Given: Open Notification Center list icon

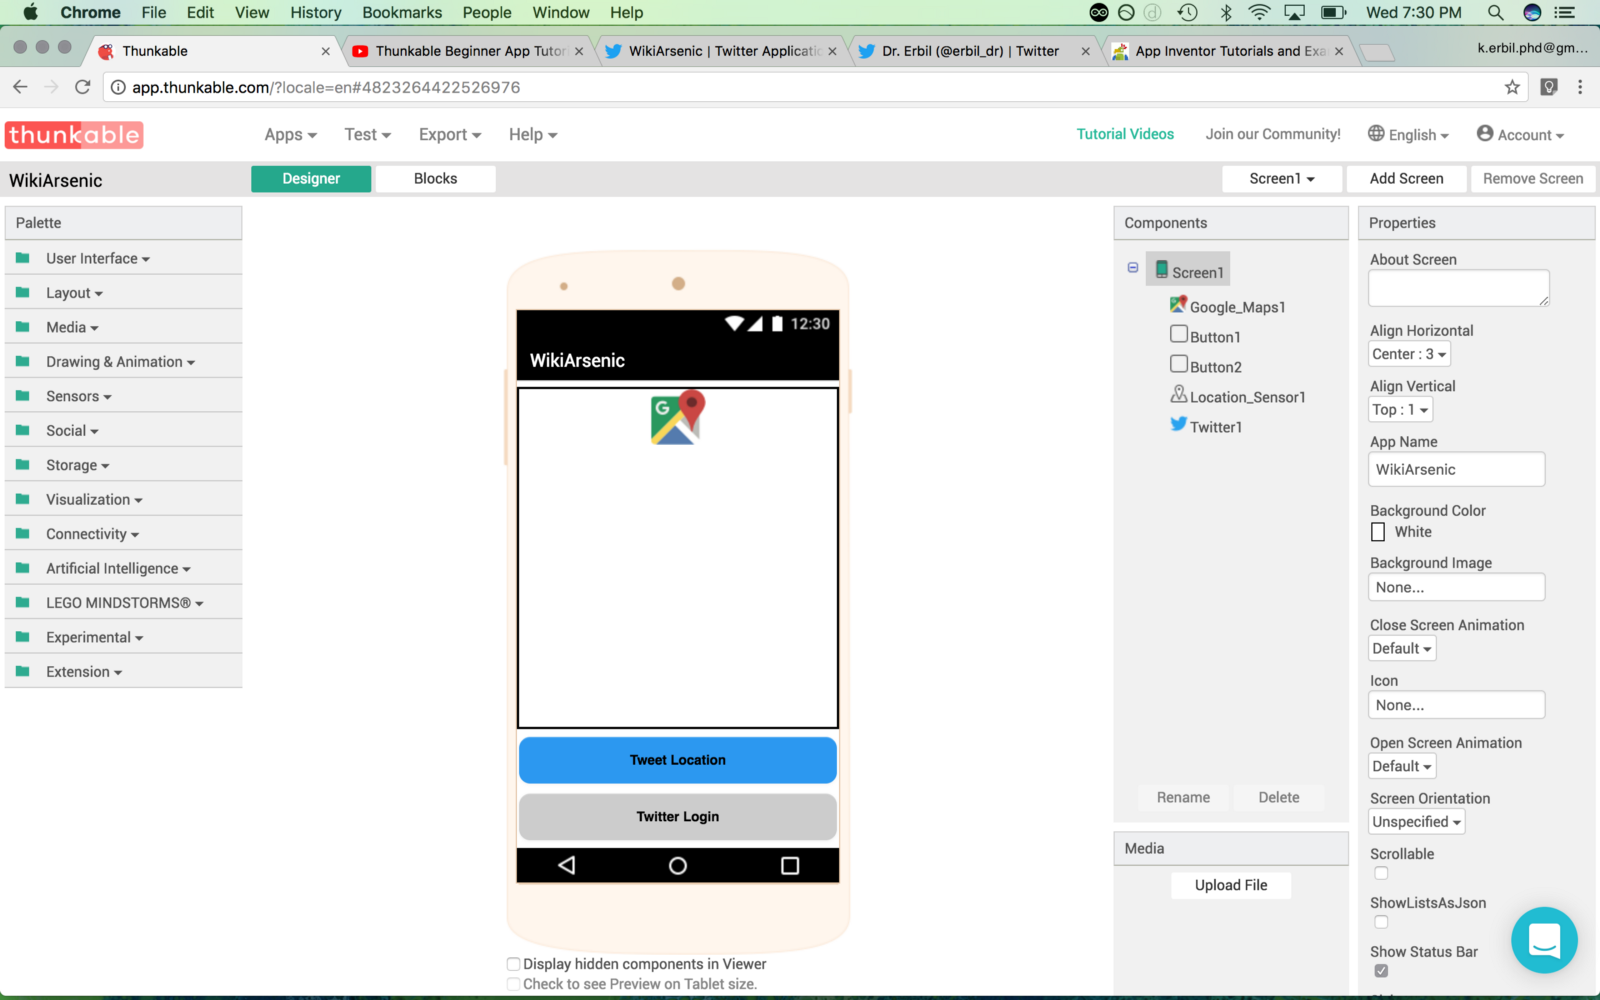Looking at the screenshot, I should click(x=1565, y=12).
